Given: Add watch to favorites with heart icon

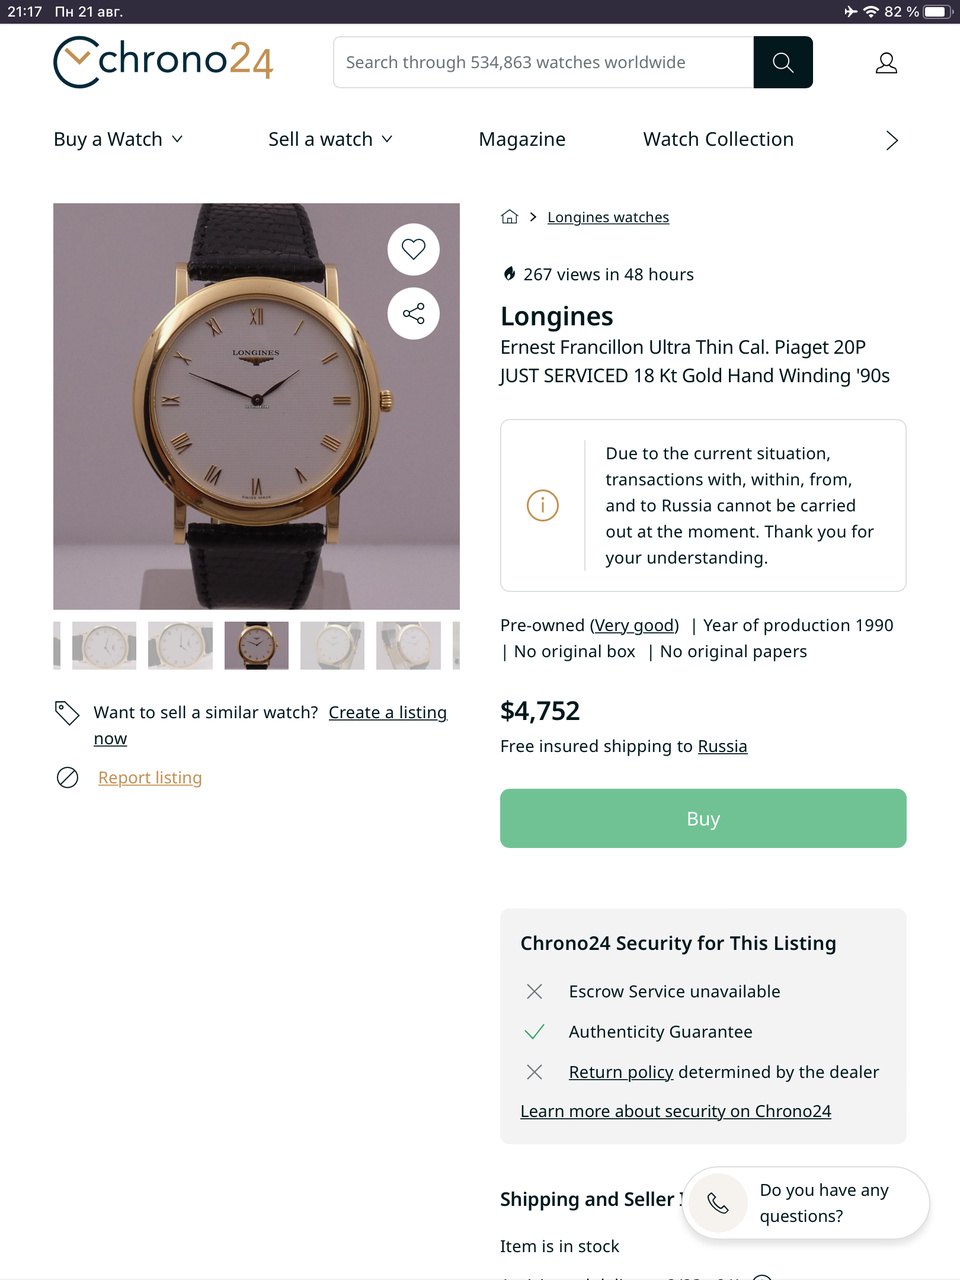Looking at the screenshot, I should (x=413, y=249).
